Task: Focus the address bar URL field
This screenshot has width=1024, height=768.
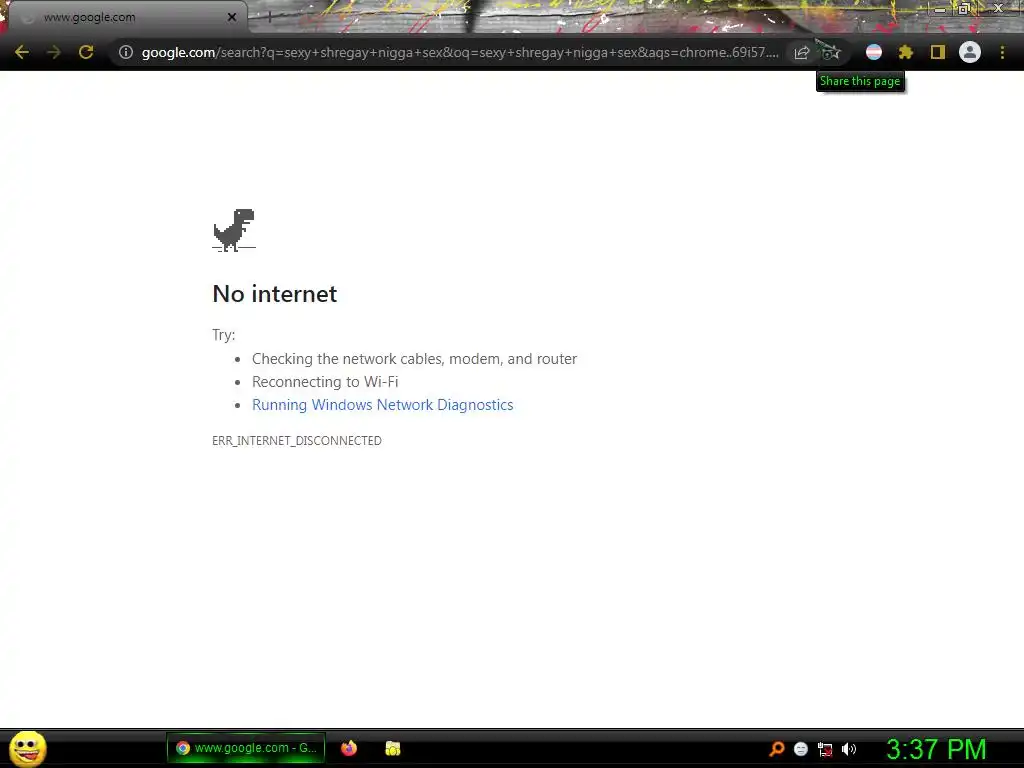Action: click(460, 52)
